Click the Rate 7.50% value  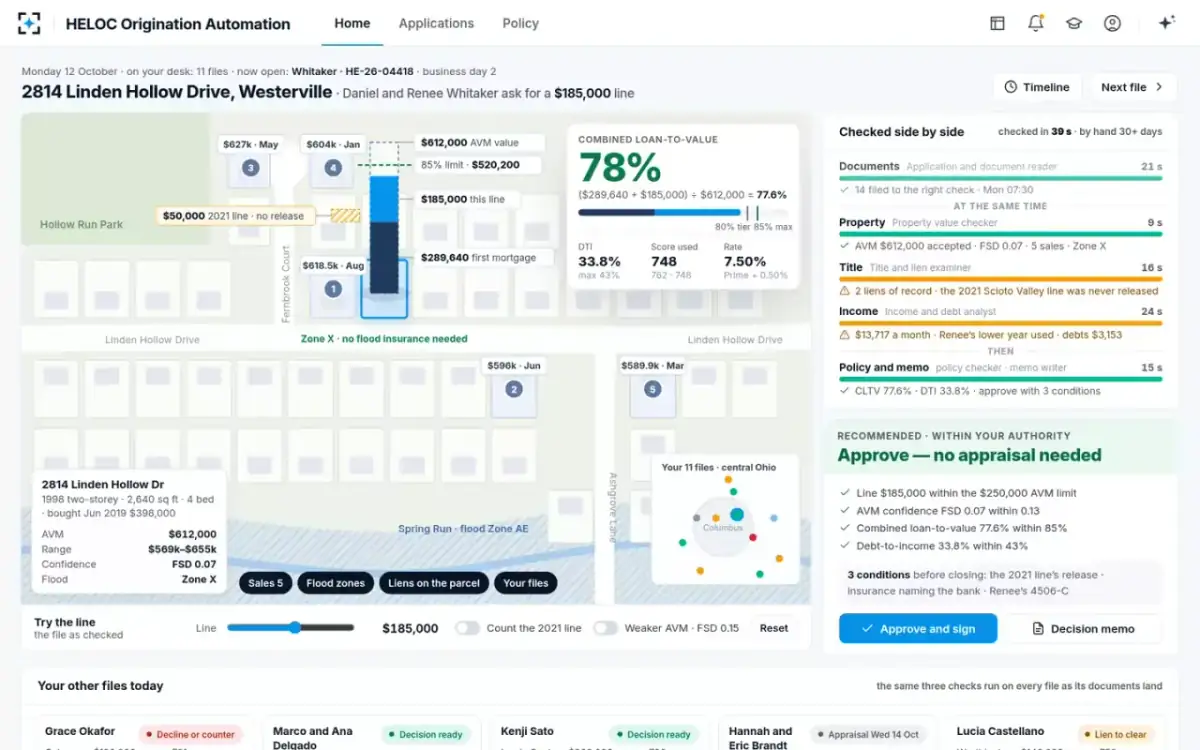[x=745, y=261]
